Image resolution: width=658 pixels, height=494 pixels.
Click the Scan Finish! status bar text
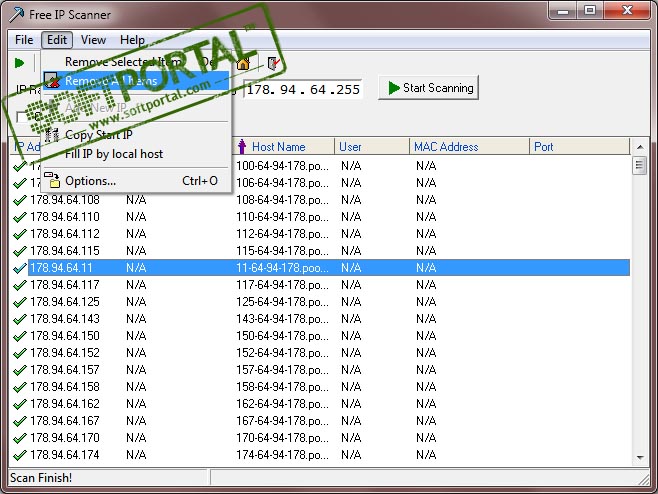[x=41, y=478]
